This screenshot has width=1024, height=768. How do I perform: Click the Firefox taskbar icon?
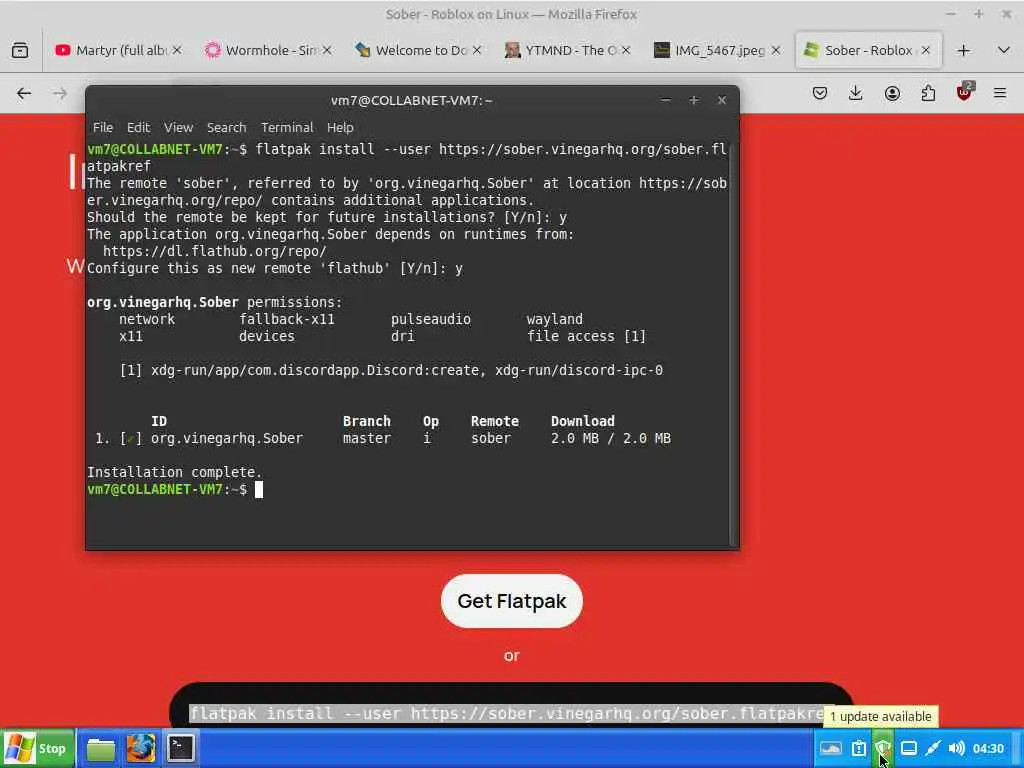tap(140, 748)
